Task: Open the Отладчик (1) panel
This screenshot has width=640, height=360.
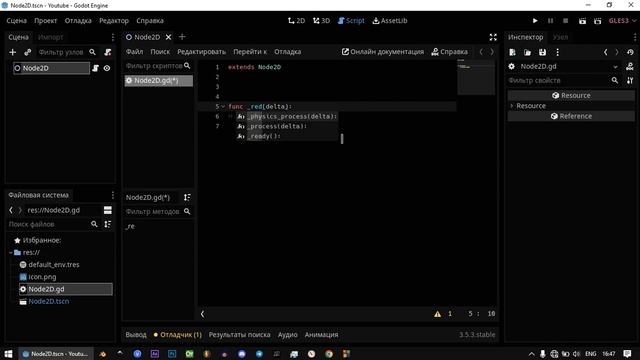Action: click(178, 335)
